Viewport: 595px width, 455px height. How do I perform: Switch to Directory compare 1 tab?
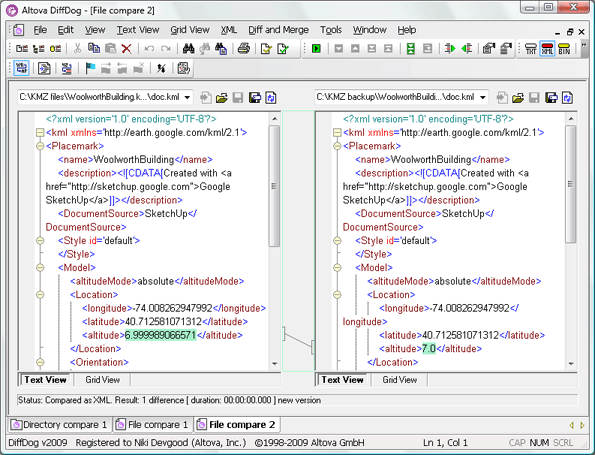(x=59, y=425)
